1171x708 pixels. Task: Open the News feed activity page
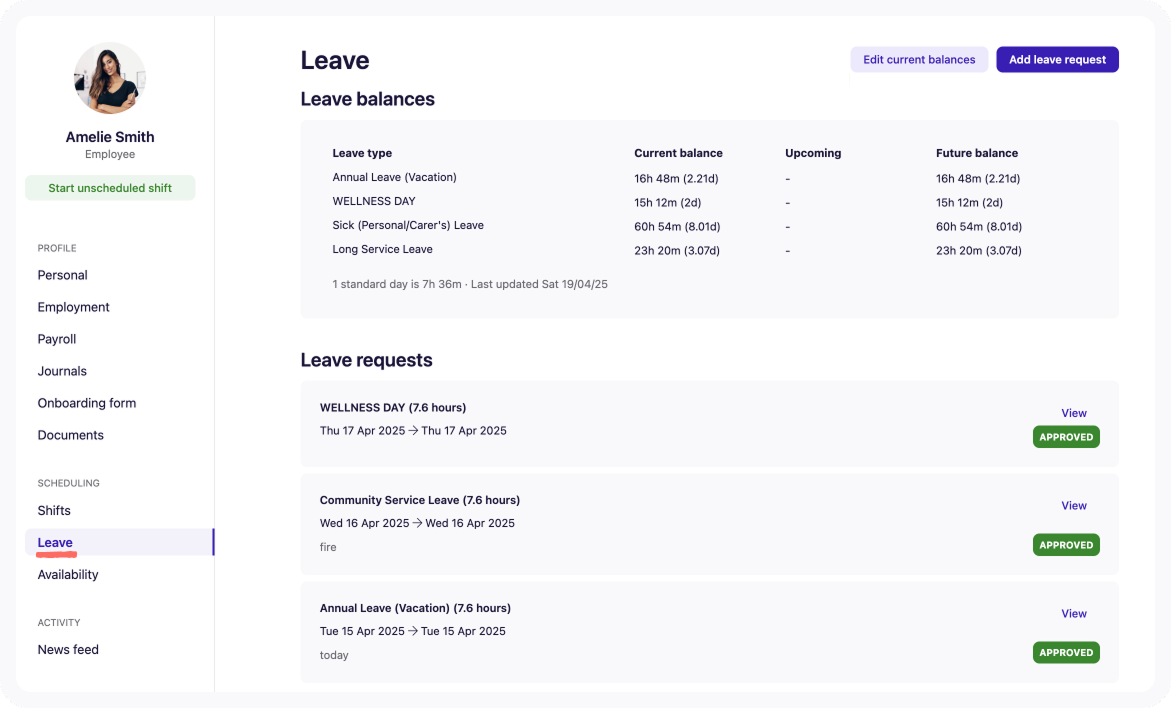pos(68,650)
